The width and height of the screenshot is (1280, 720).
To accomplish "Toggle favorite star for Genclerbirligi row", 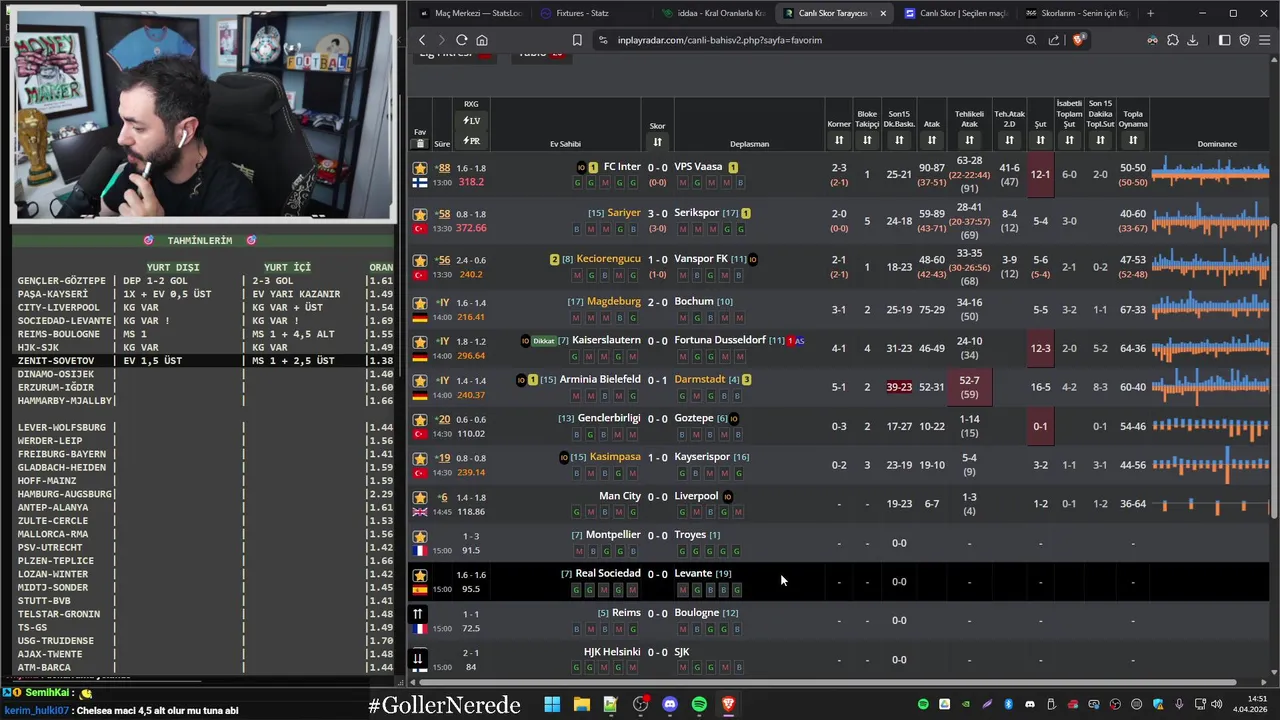I will pyautogui.click(x=420, y=419).
